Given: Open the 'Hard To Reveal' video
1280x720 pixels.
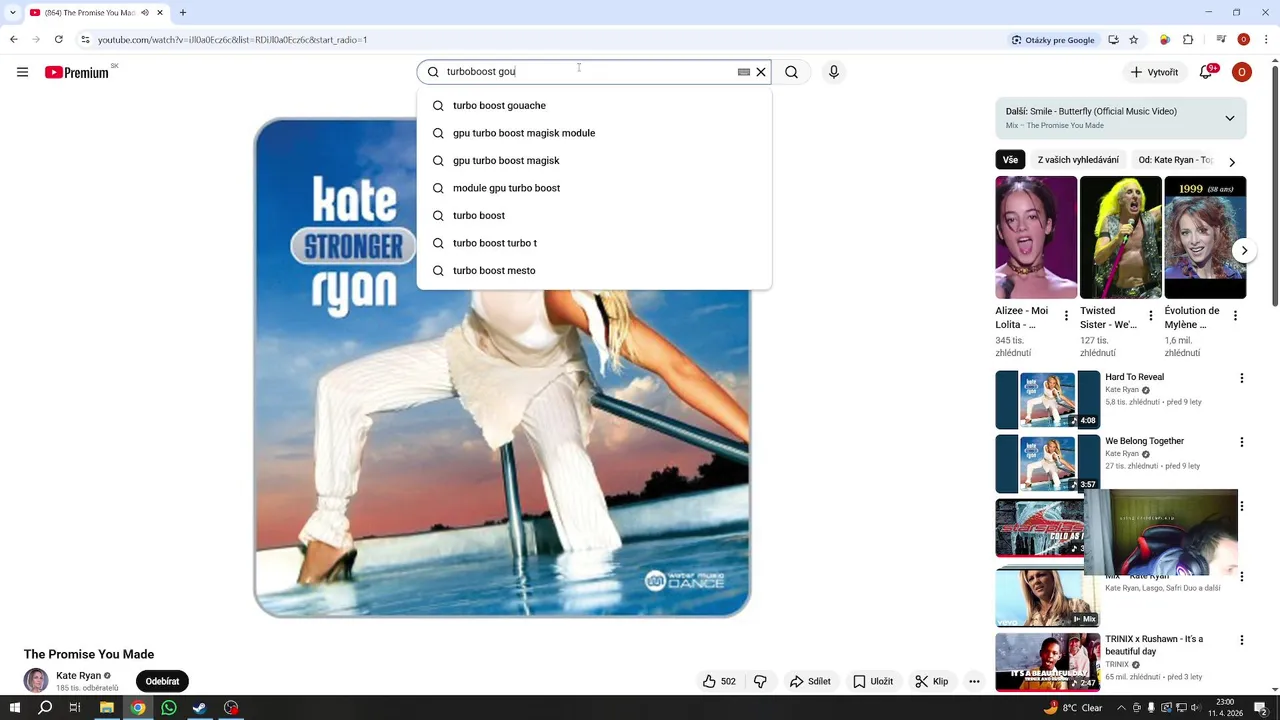Looking at the screenshot, I should [1048, 399].
